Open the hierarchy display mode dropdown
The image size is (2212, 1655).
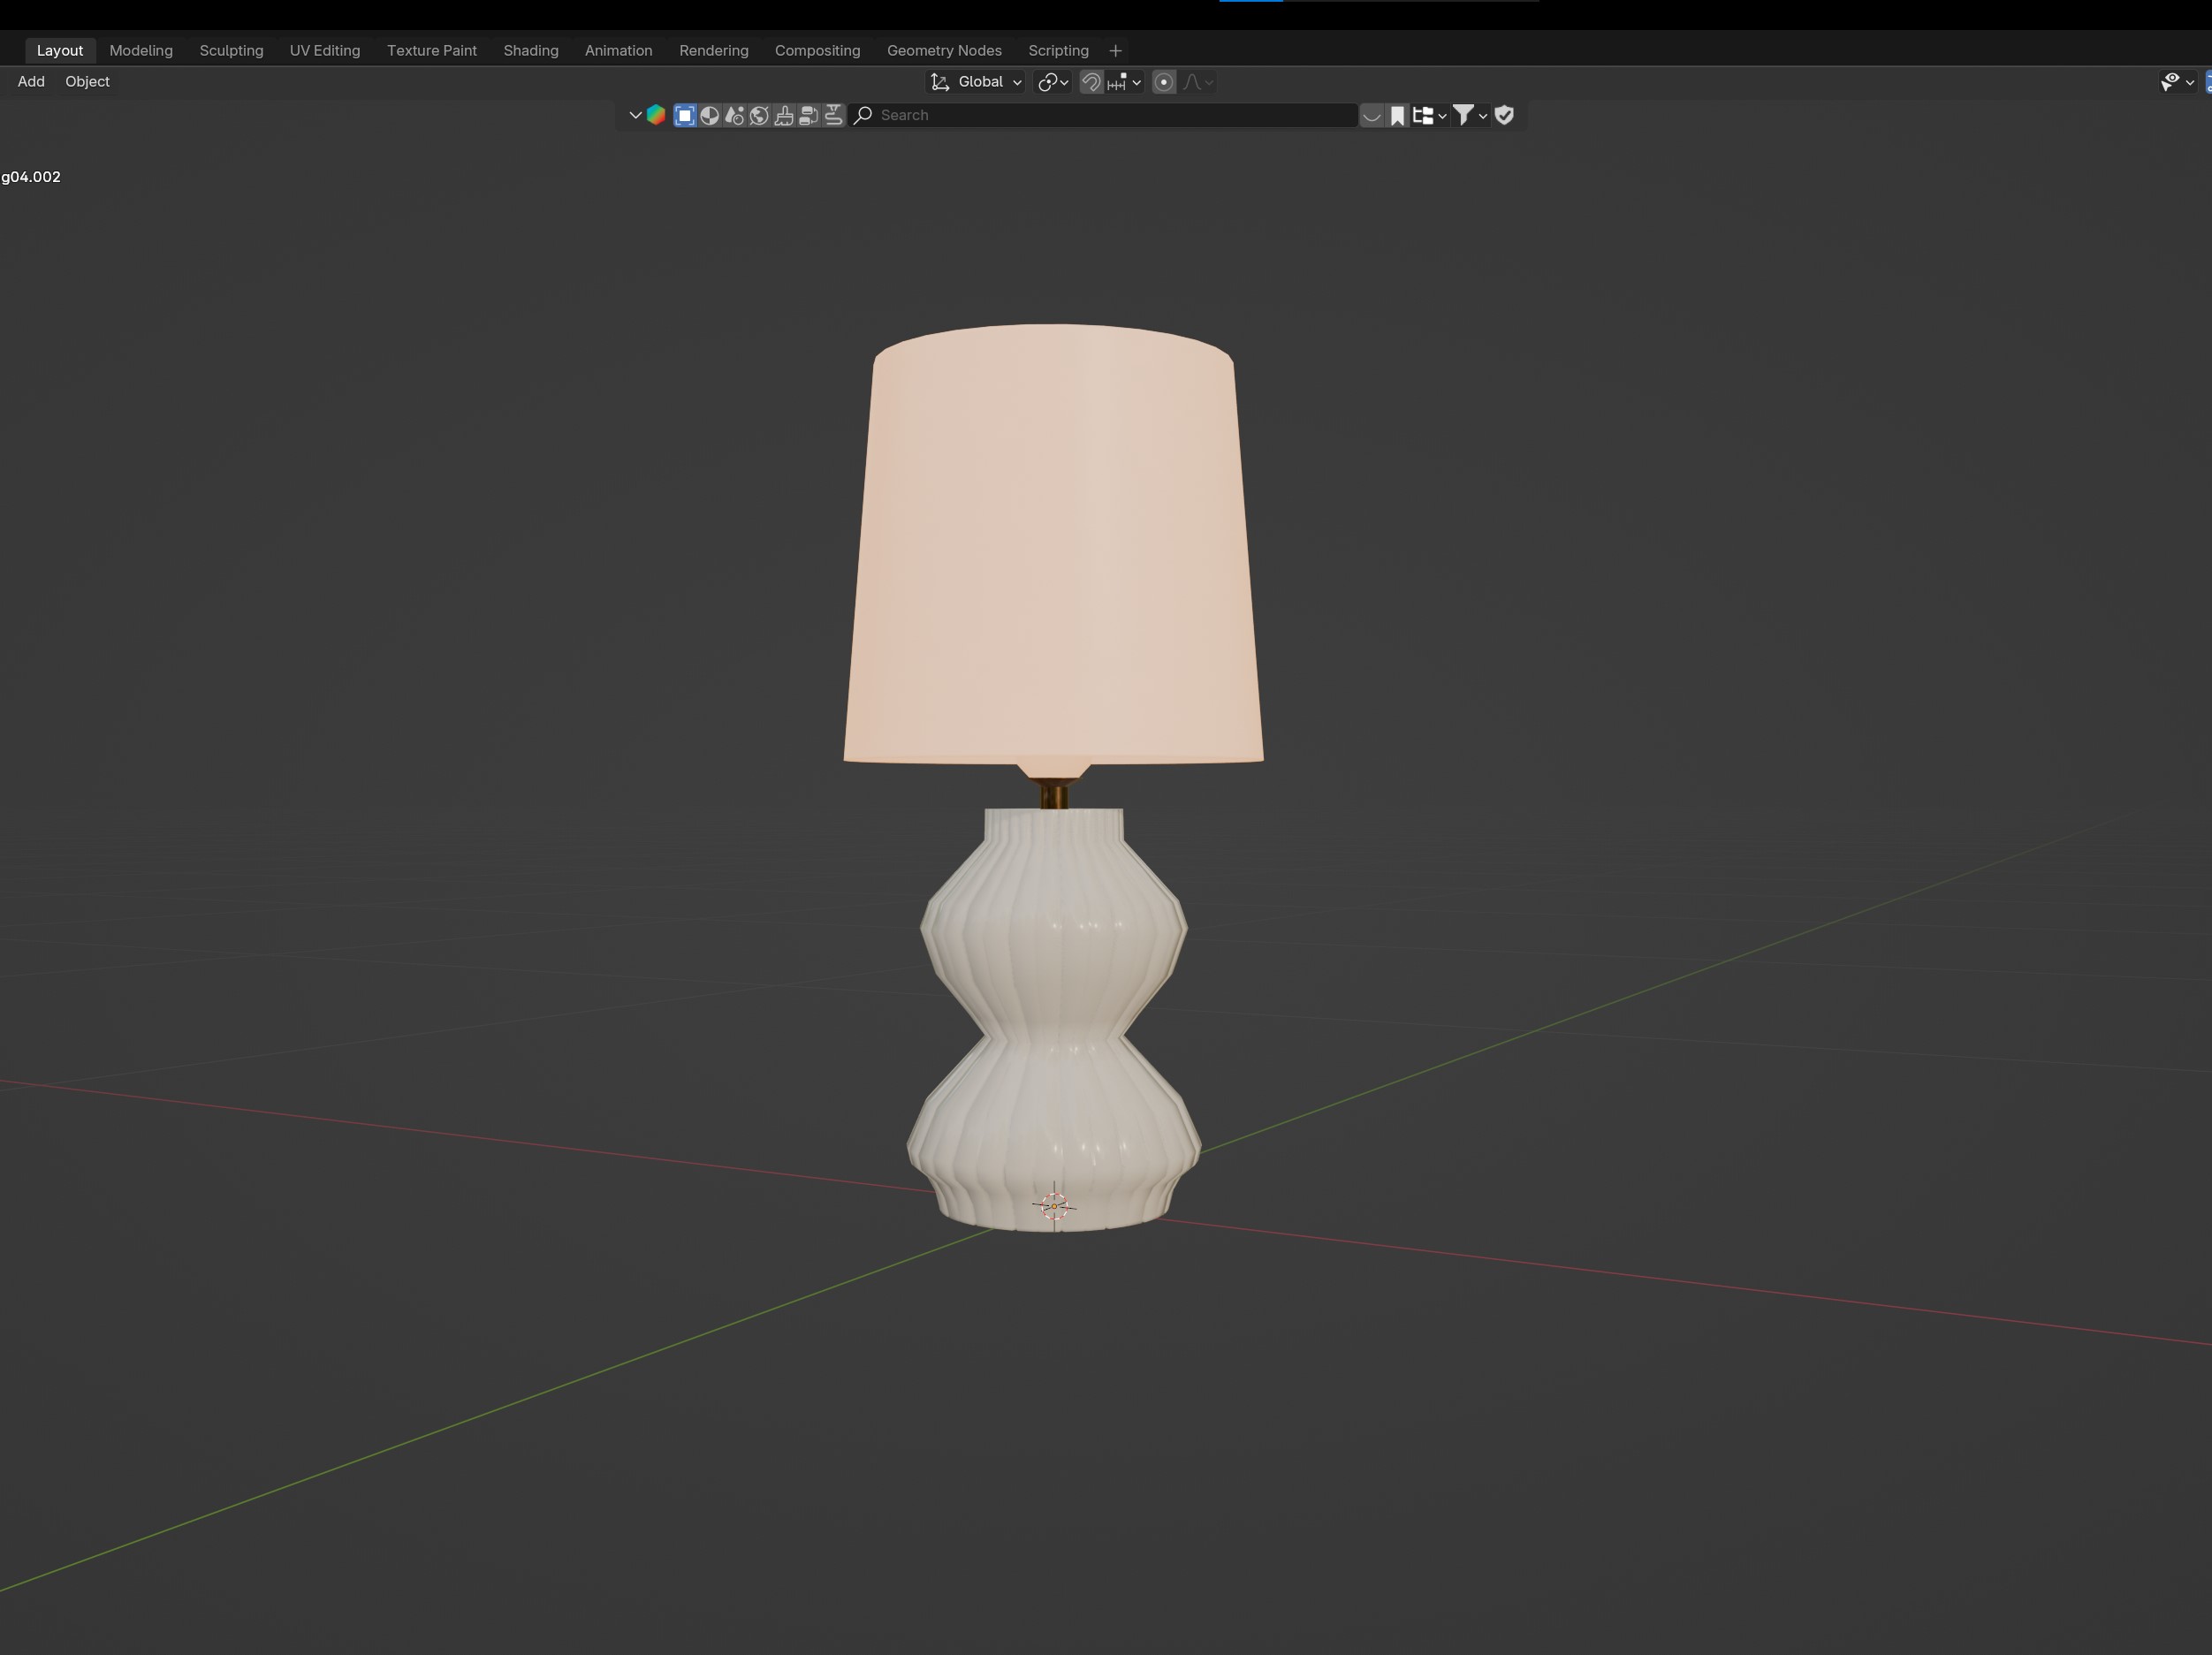point(1430,115)
